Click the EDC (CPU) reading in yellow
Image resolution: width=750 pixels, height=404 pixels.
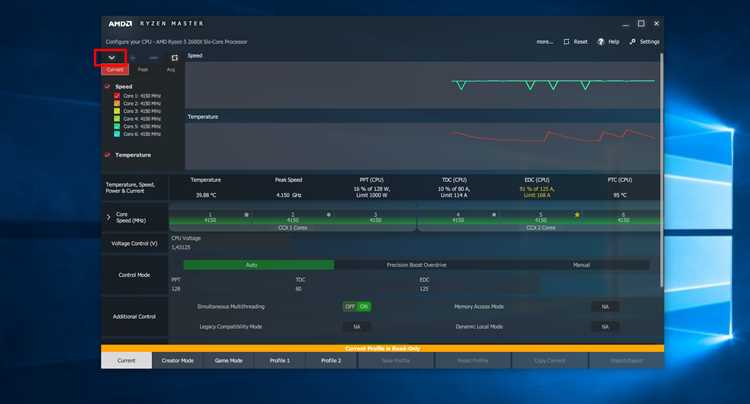(x=537, y=192)
